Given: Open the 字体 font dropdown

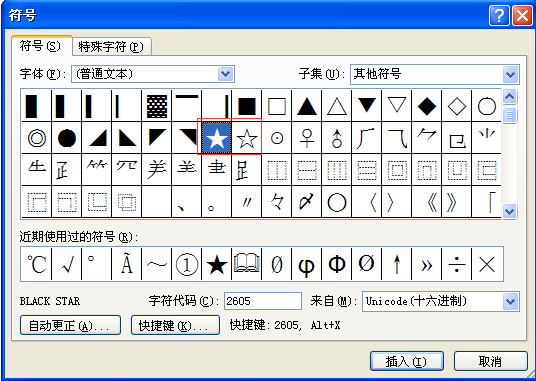Looking at the screenshot, I should coord(226,74).
